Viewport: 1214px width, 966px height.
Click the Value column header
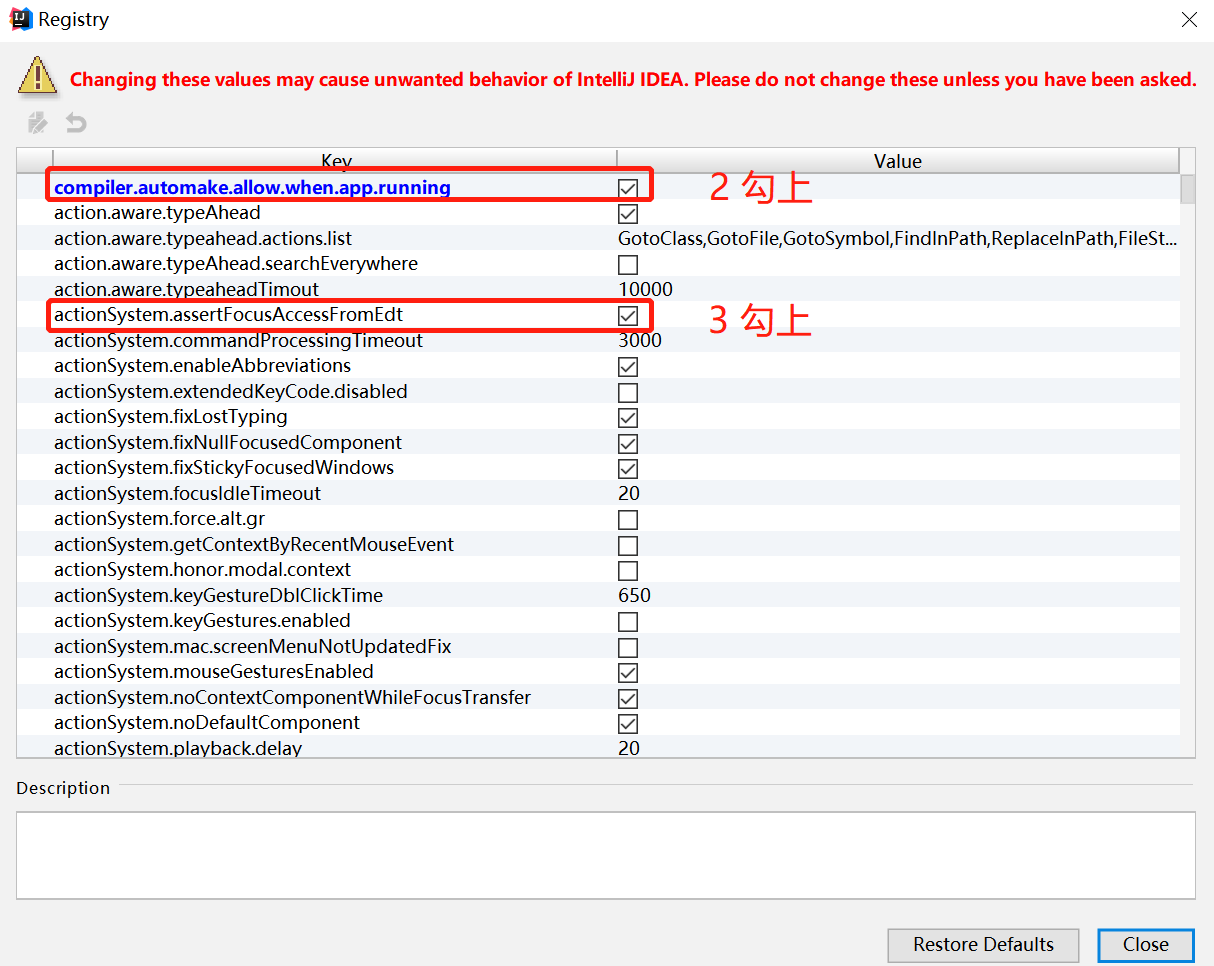click(898, 161)
